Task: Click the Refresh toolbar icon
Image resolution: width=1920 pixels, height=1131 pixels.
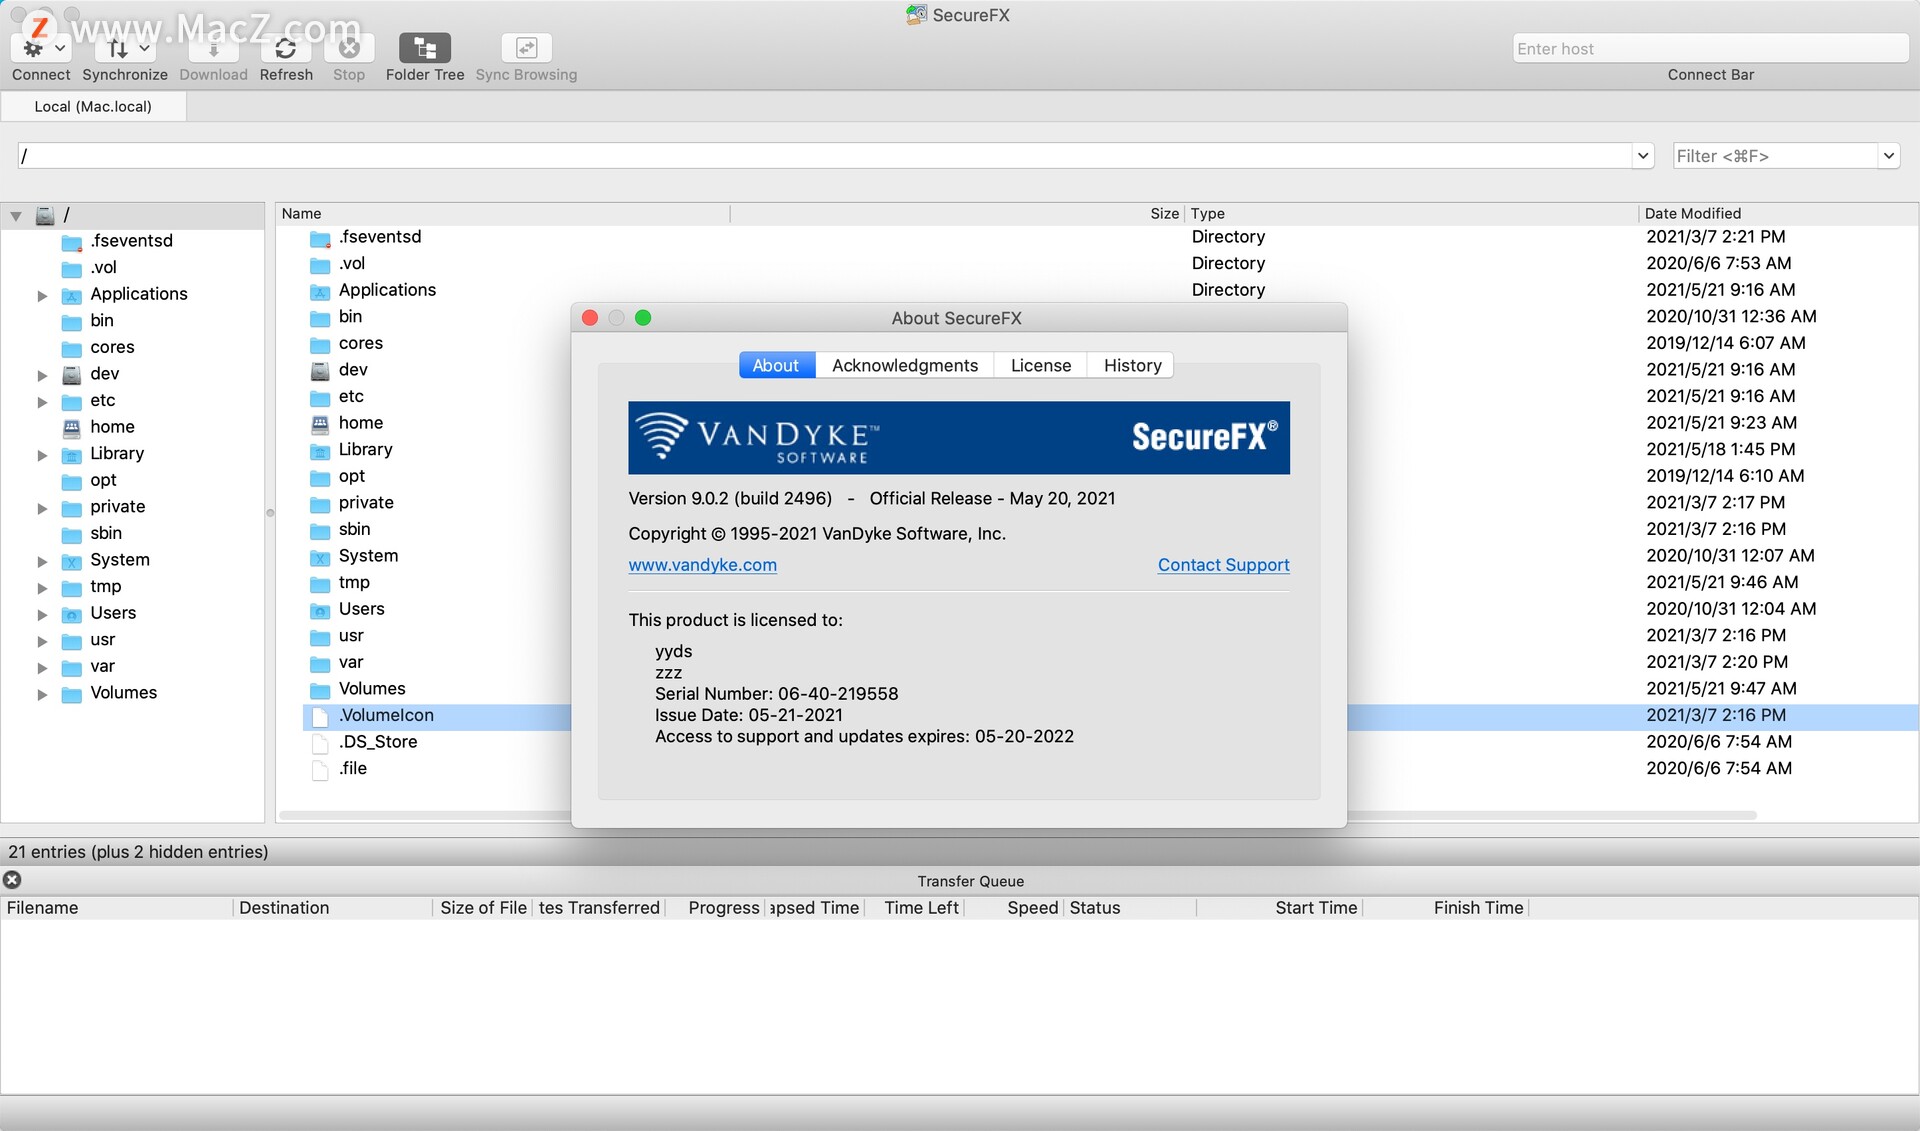Action: [286, 48]
